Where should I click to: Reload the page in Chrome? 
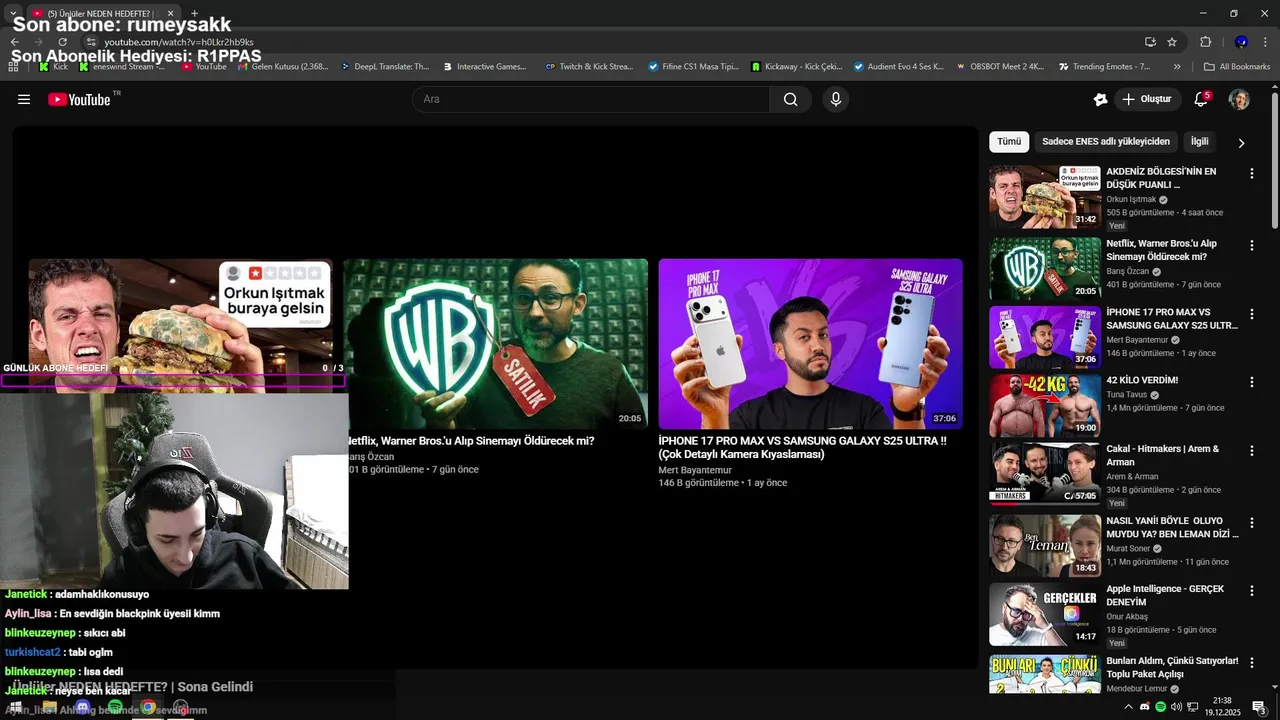point(62,42)
